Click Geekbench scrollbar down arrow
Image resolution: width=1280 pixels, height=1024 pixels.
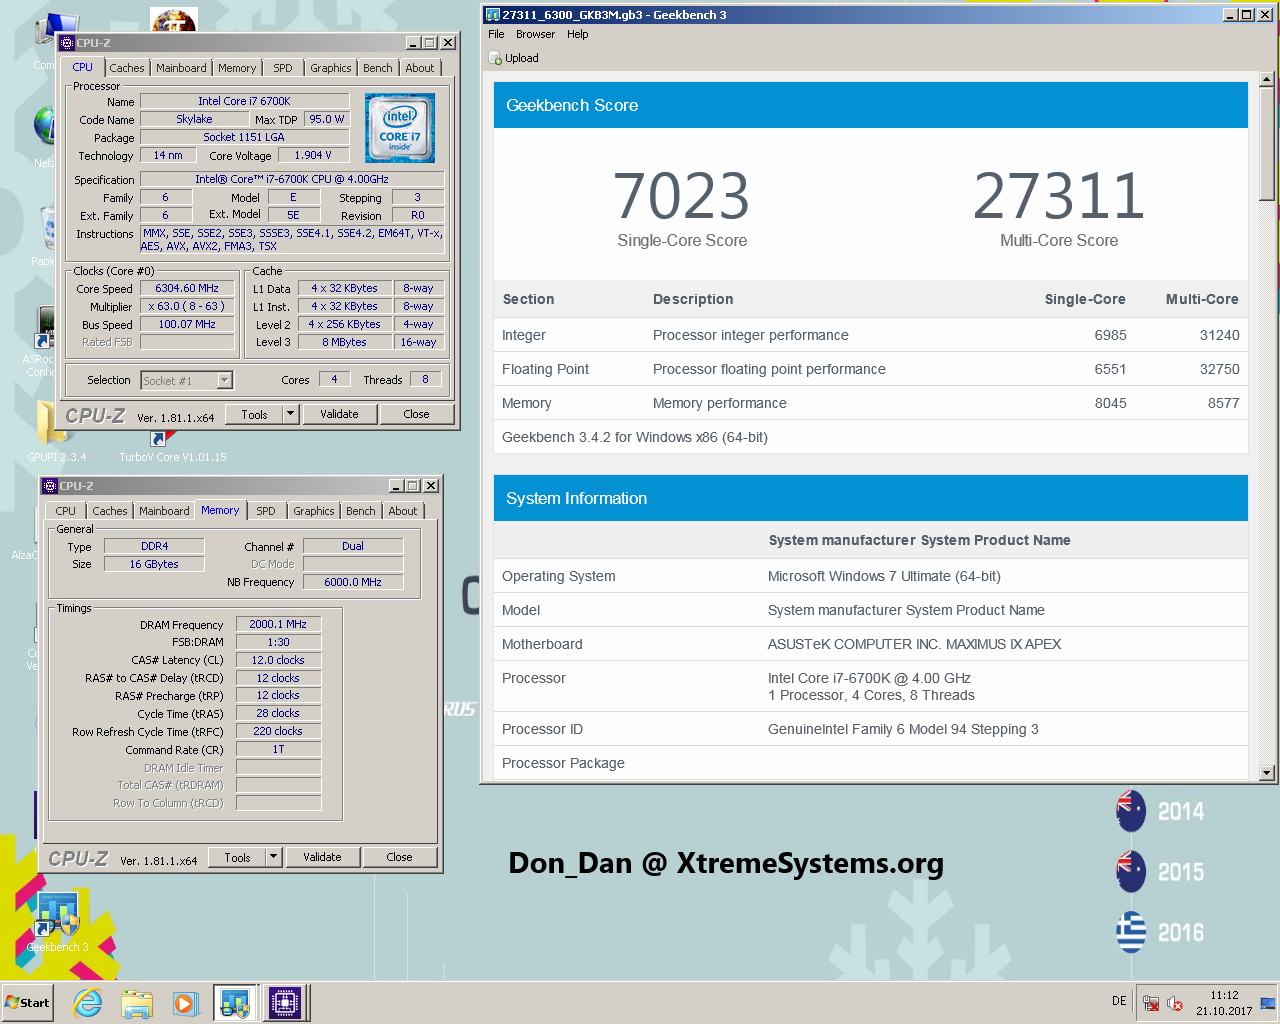pos(1267,772)
